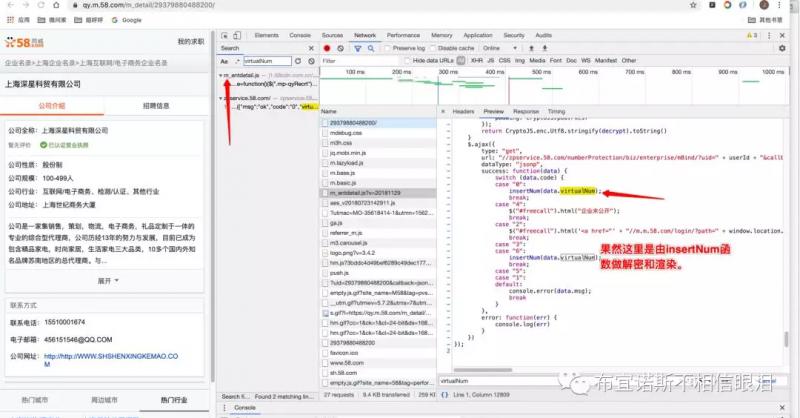Check box beside favicon.ico request
Viewport: 800px width, 418px height.
click(325, 353)
